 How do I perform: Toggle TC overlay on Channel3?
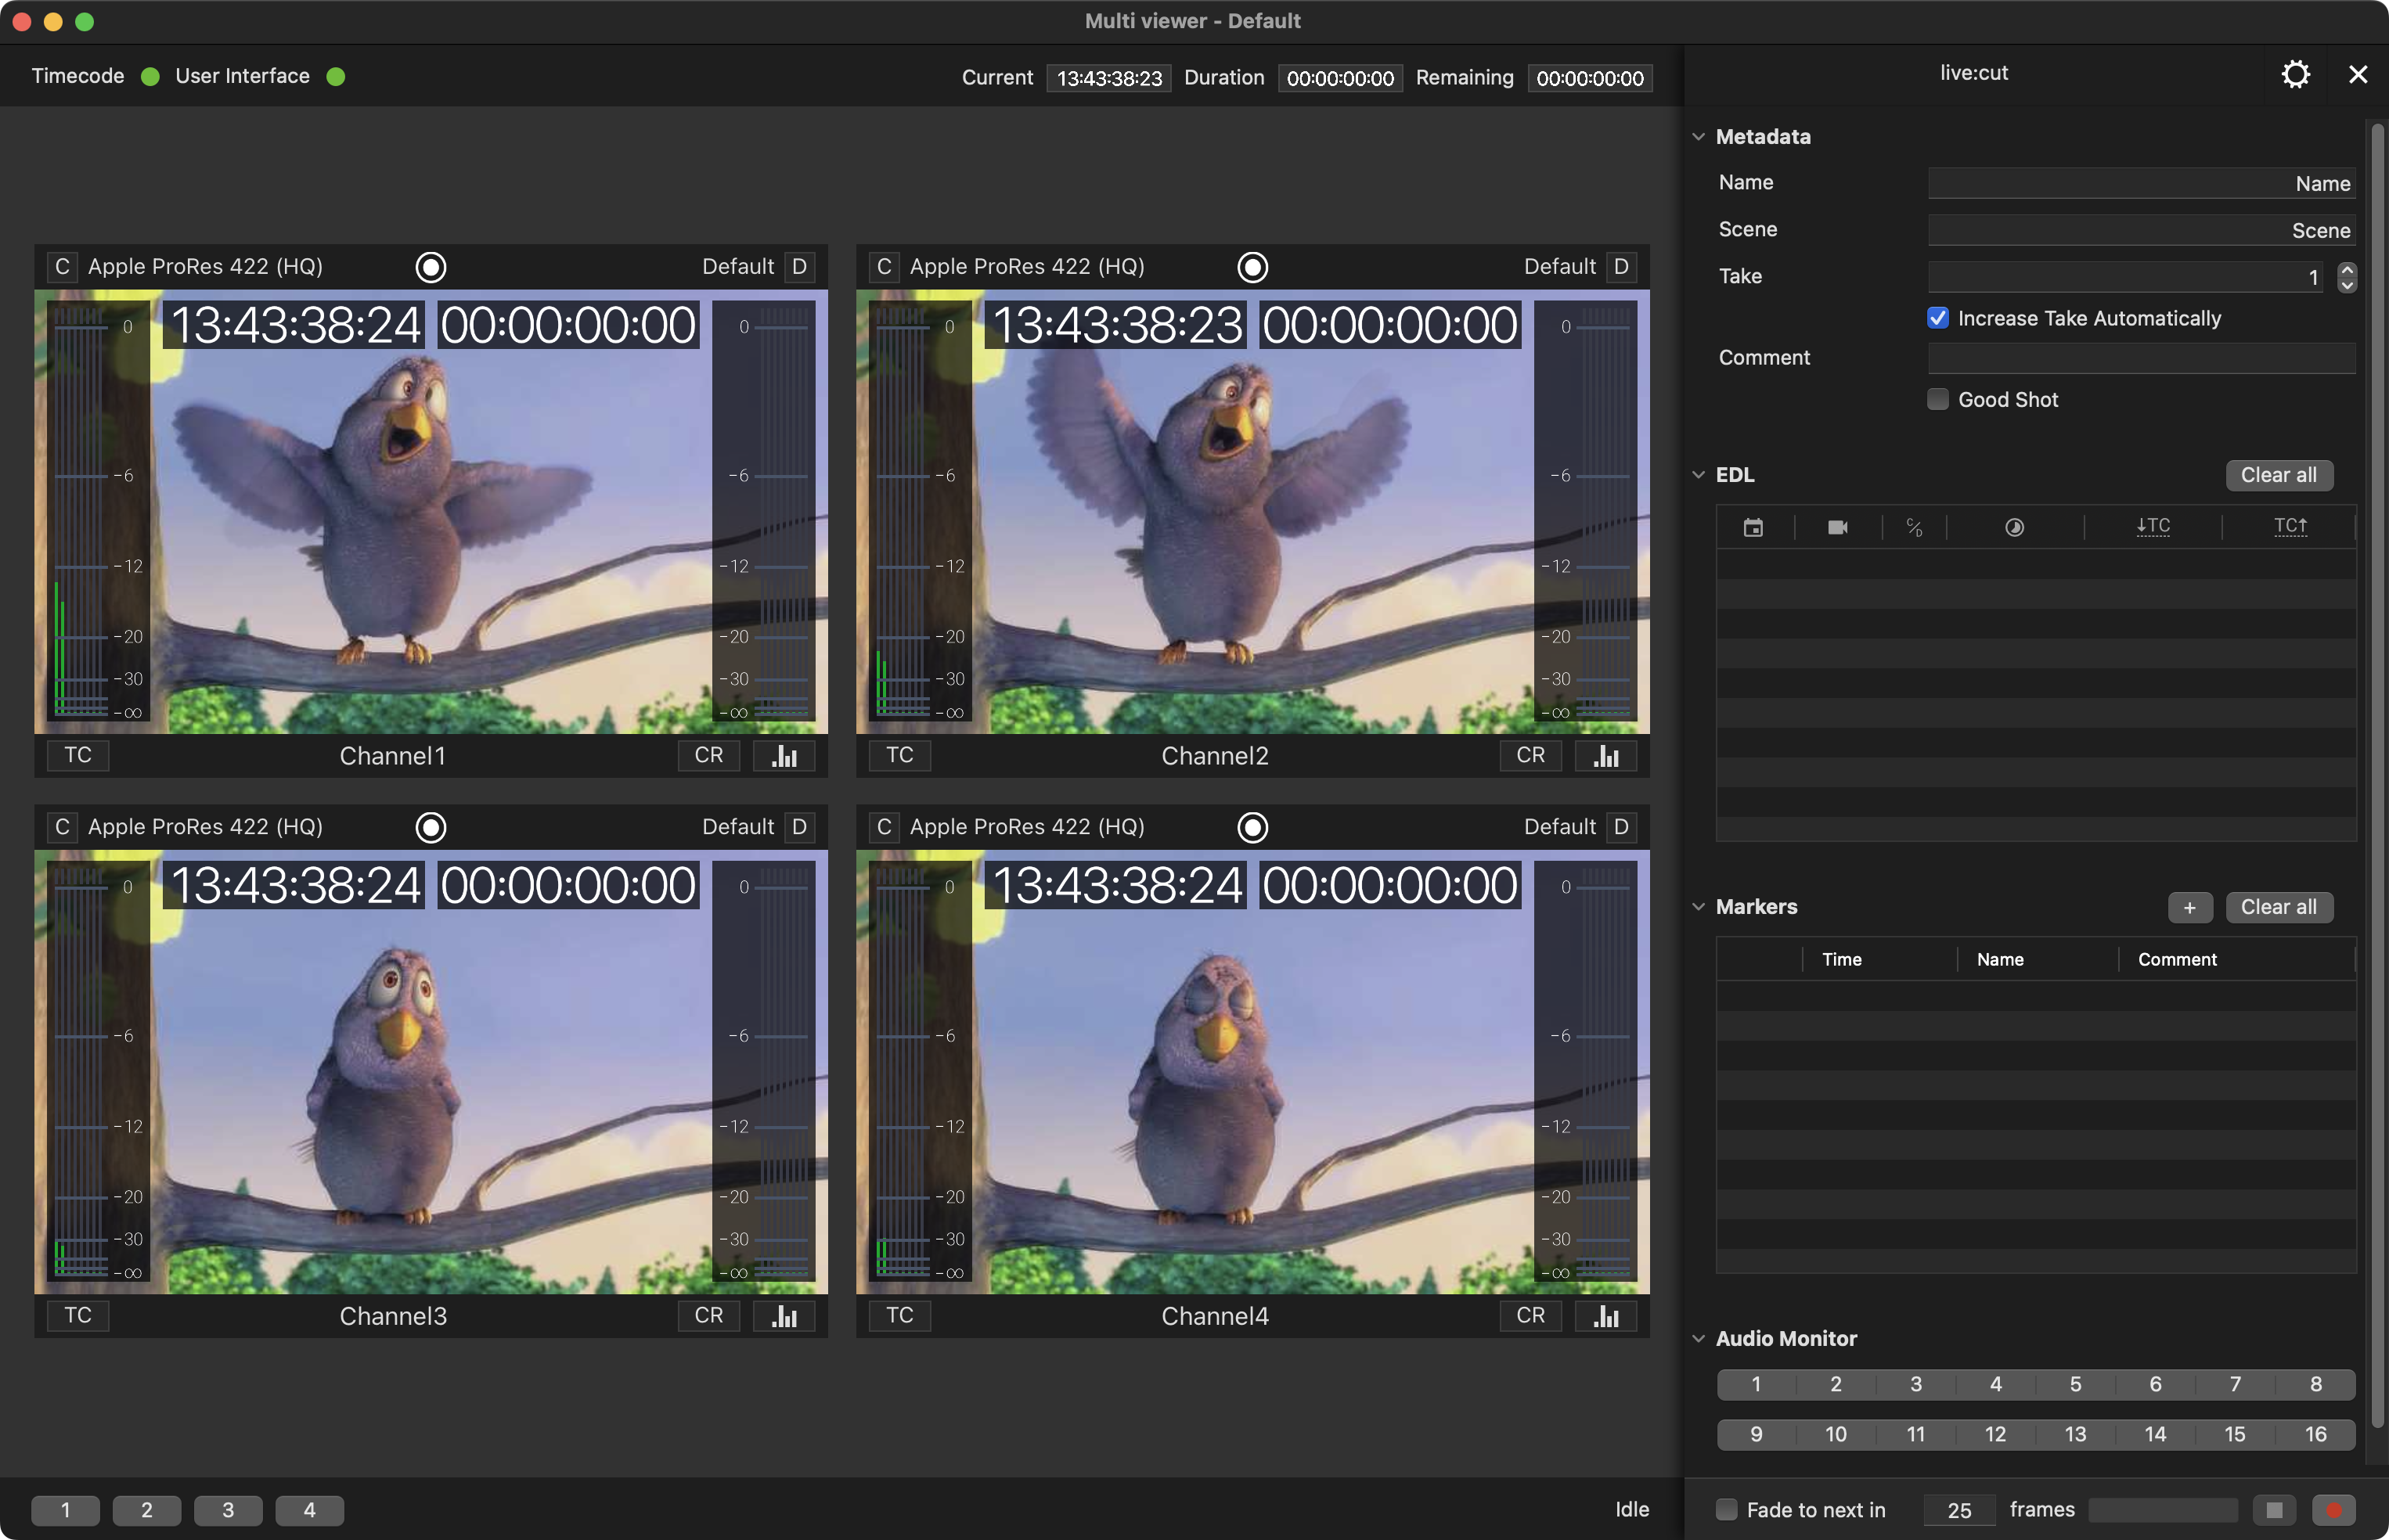coord(78,1316)
